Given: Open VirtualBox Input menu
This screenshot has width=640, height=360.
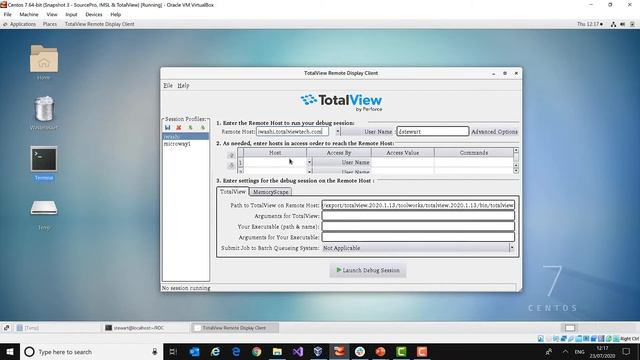Looking at the screenshot, I should tap(71, 14).
